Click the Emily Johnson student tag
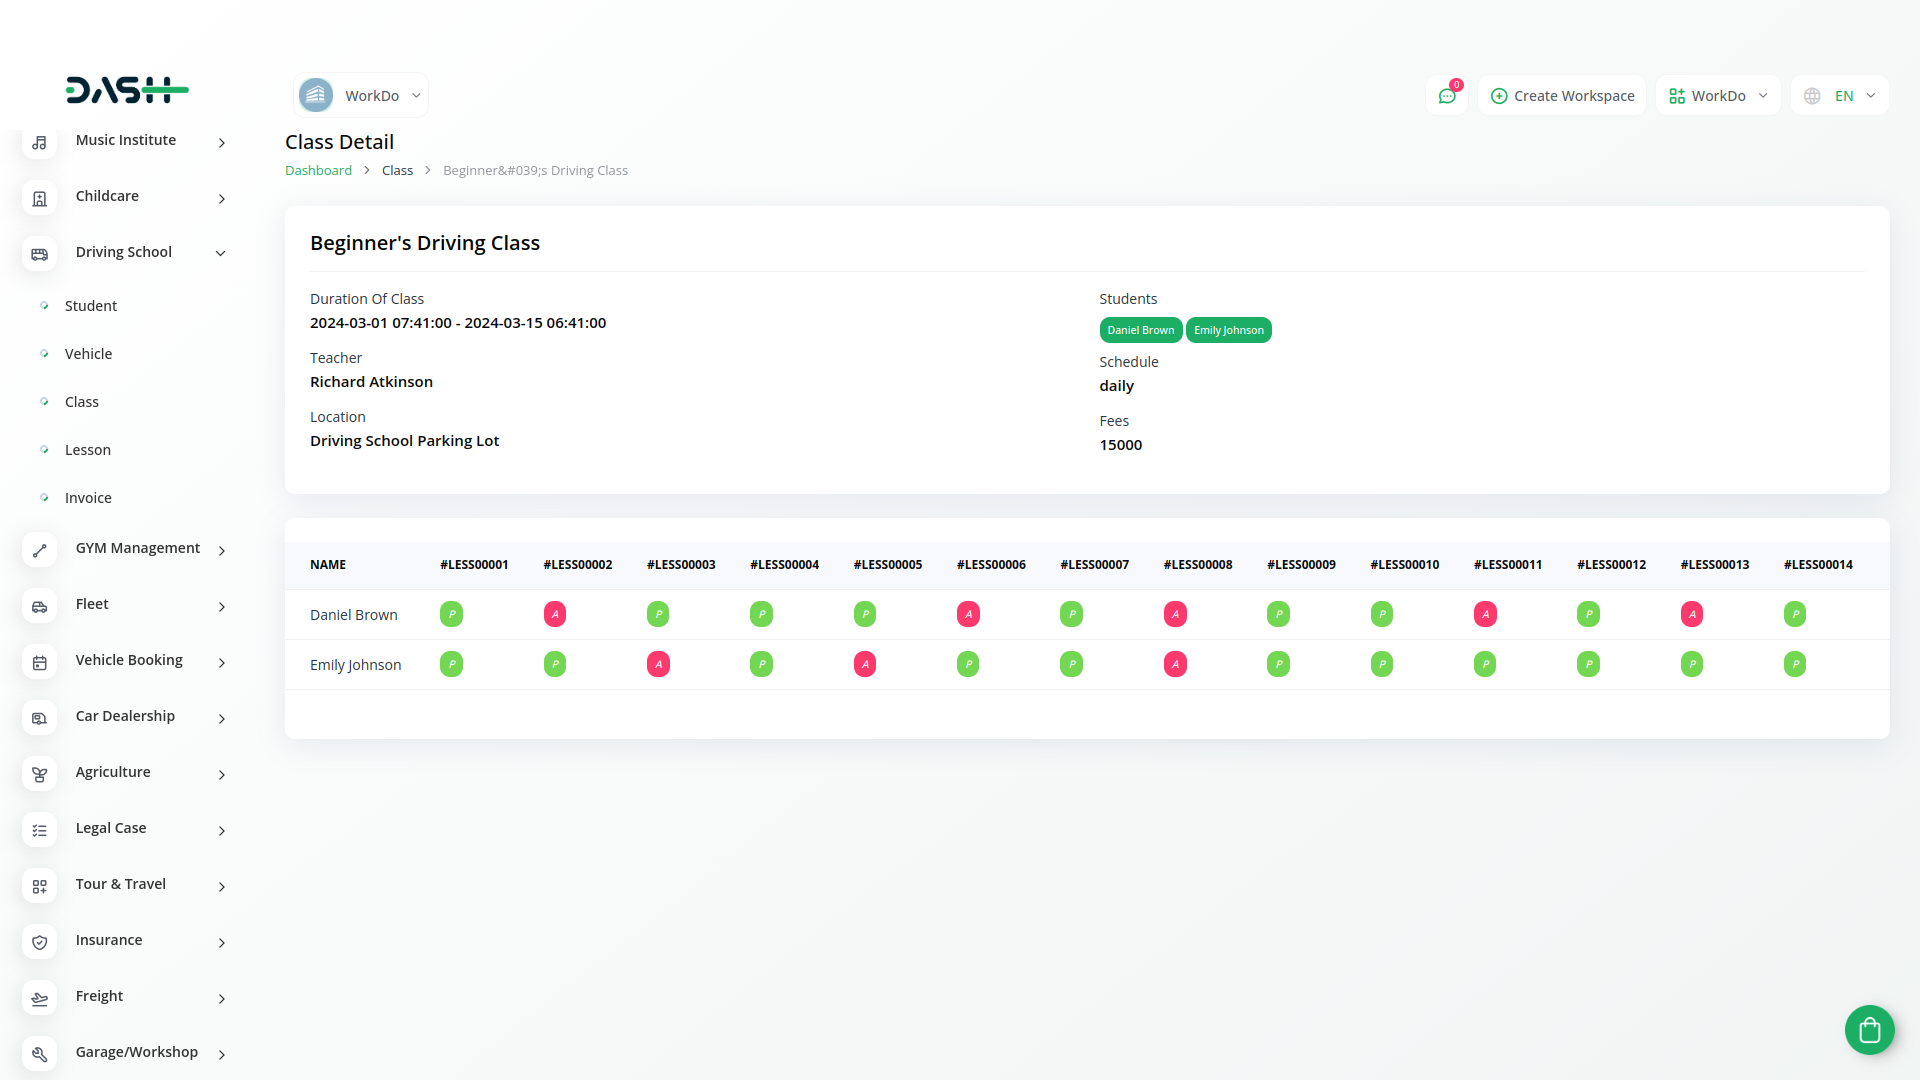 (1228, 330)
